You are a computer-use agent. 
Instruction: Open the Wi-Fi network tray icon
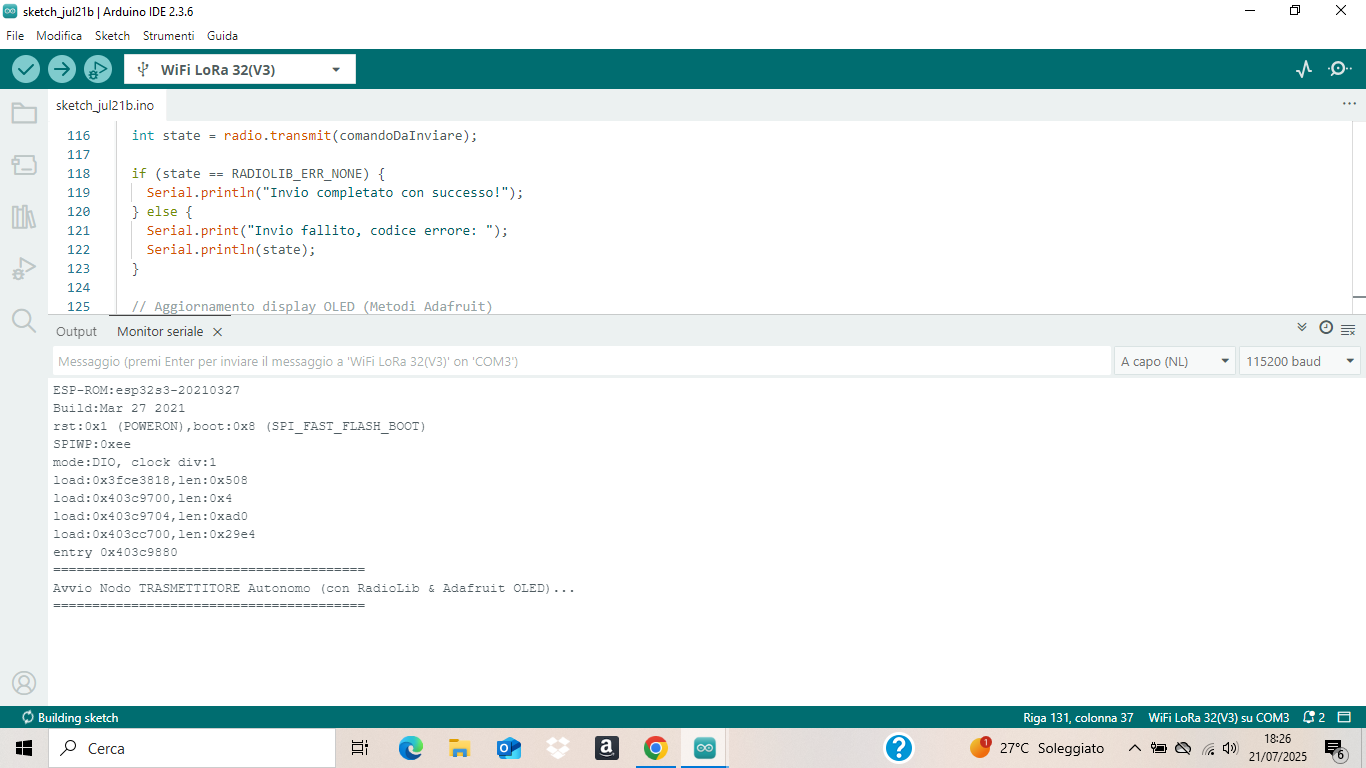[x=1207, y=748]
